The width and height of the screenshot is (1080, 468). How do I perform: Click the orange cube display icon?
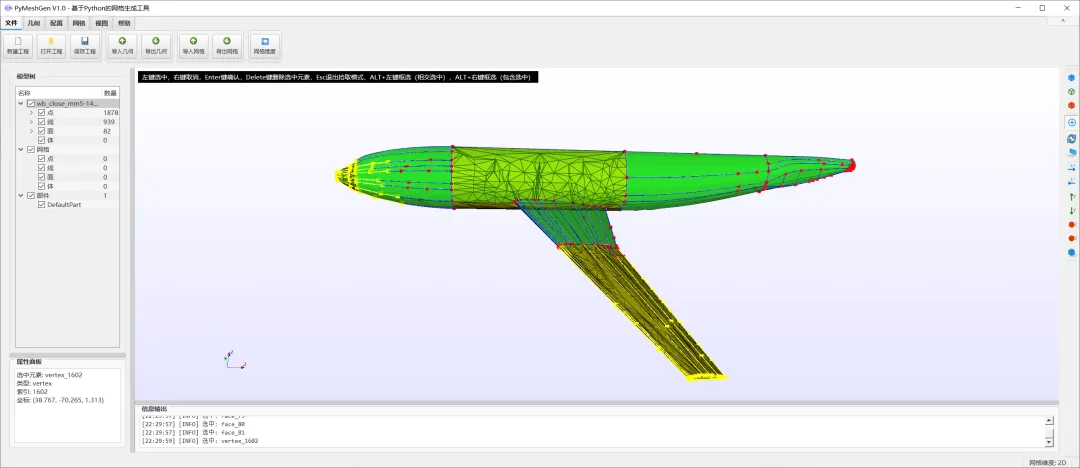[x=1071, y=105]
